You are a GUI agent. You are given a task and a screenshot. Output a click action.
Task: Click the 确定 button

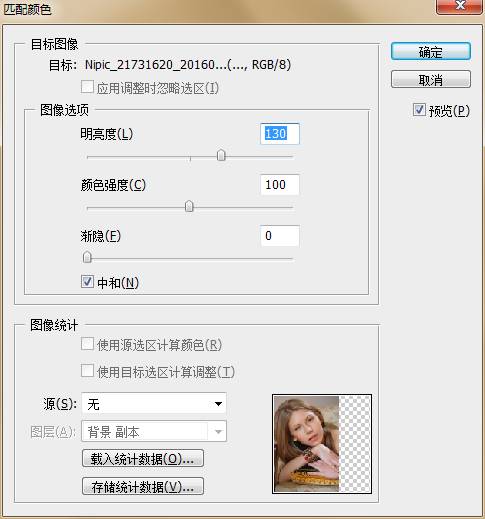point(431,51)
